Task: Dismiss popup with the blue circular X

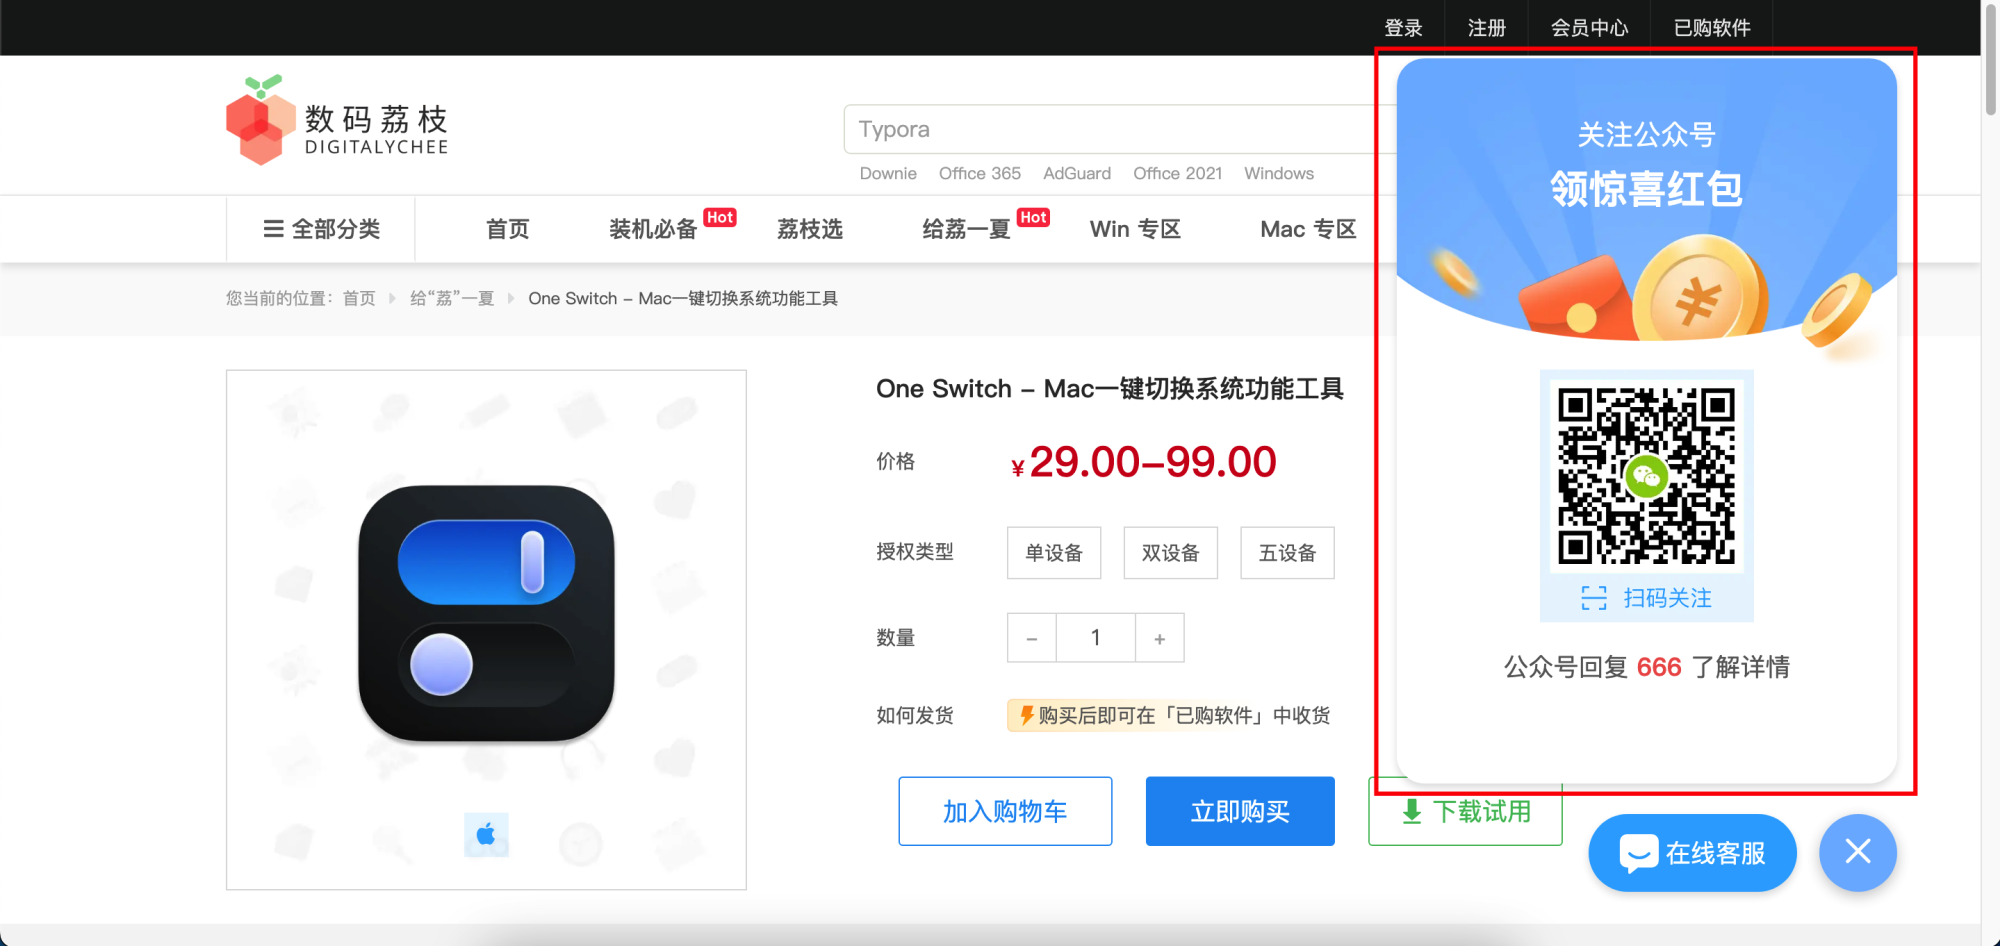Action: pyautogui.click(x=1857, y=852)
